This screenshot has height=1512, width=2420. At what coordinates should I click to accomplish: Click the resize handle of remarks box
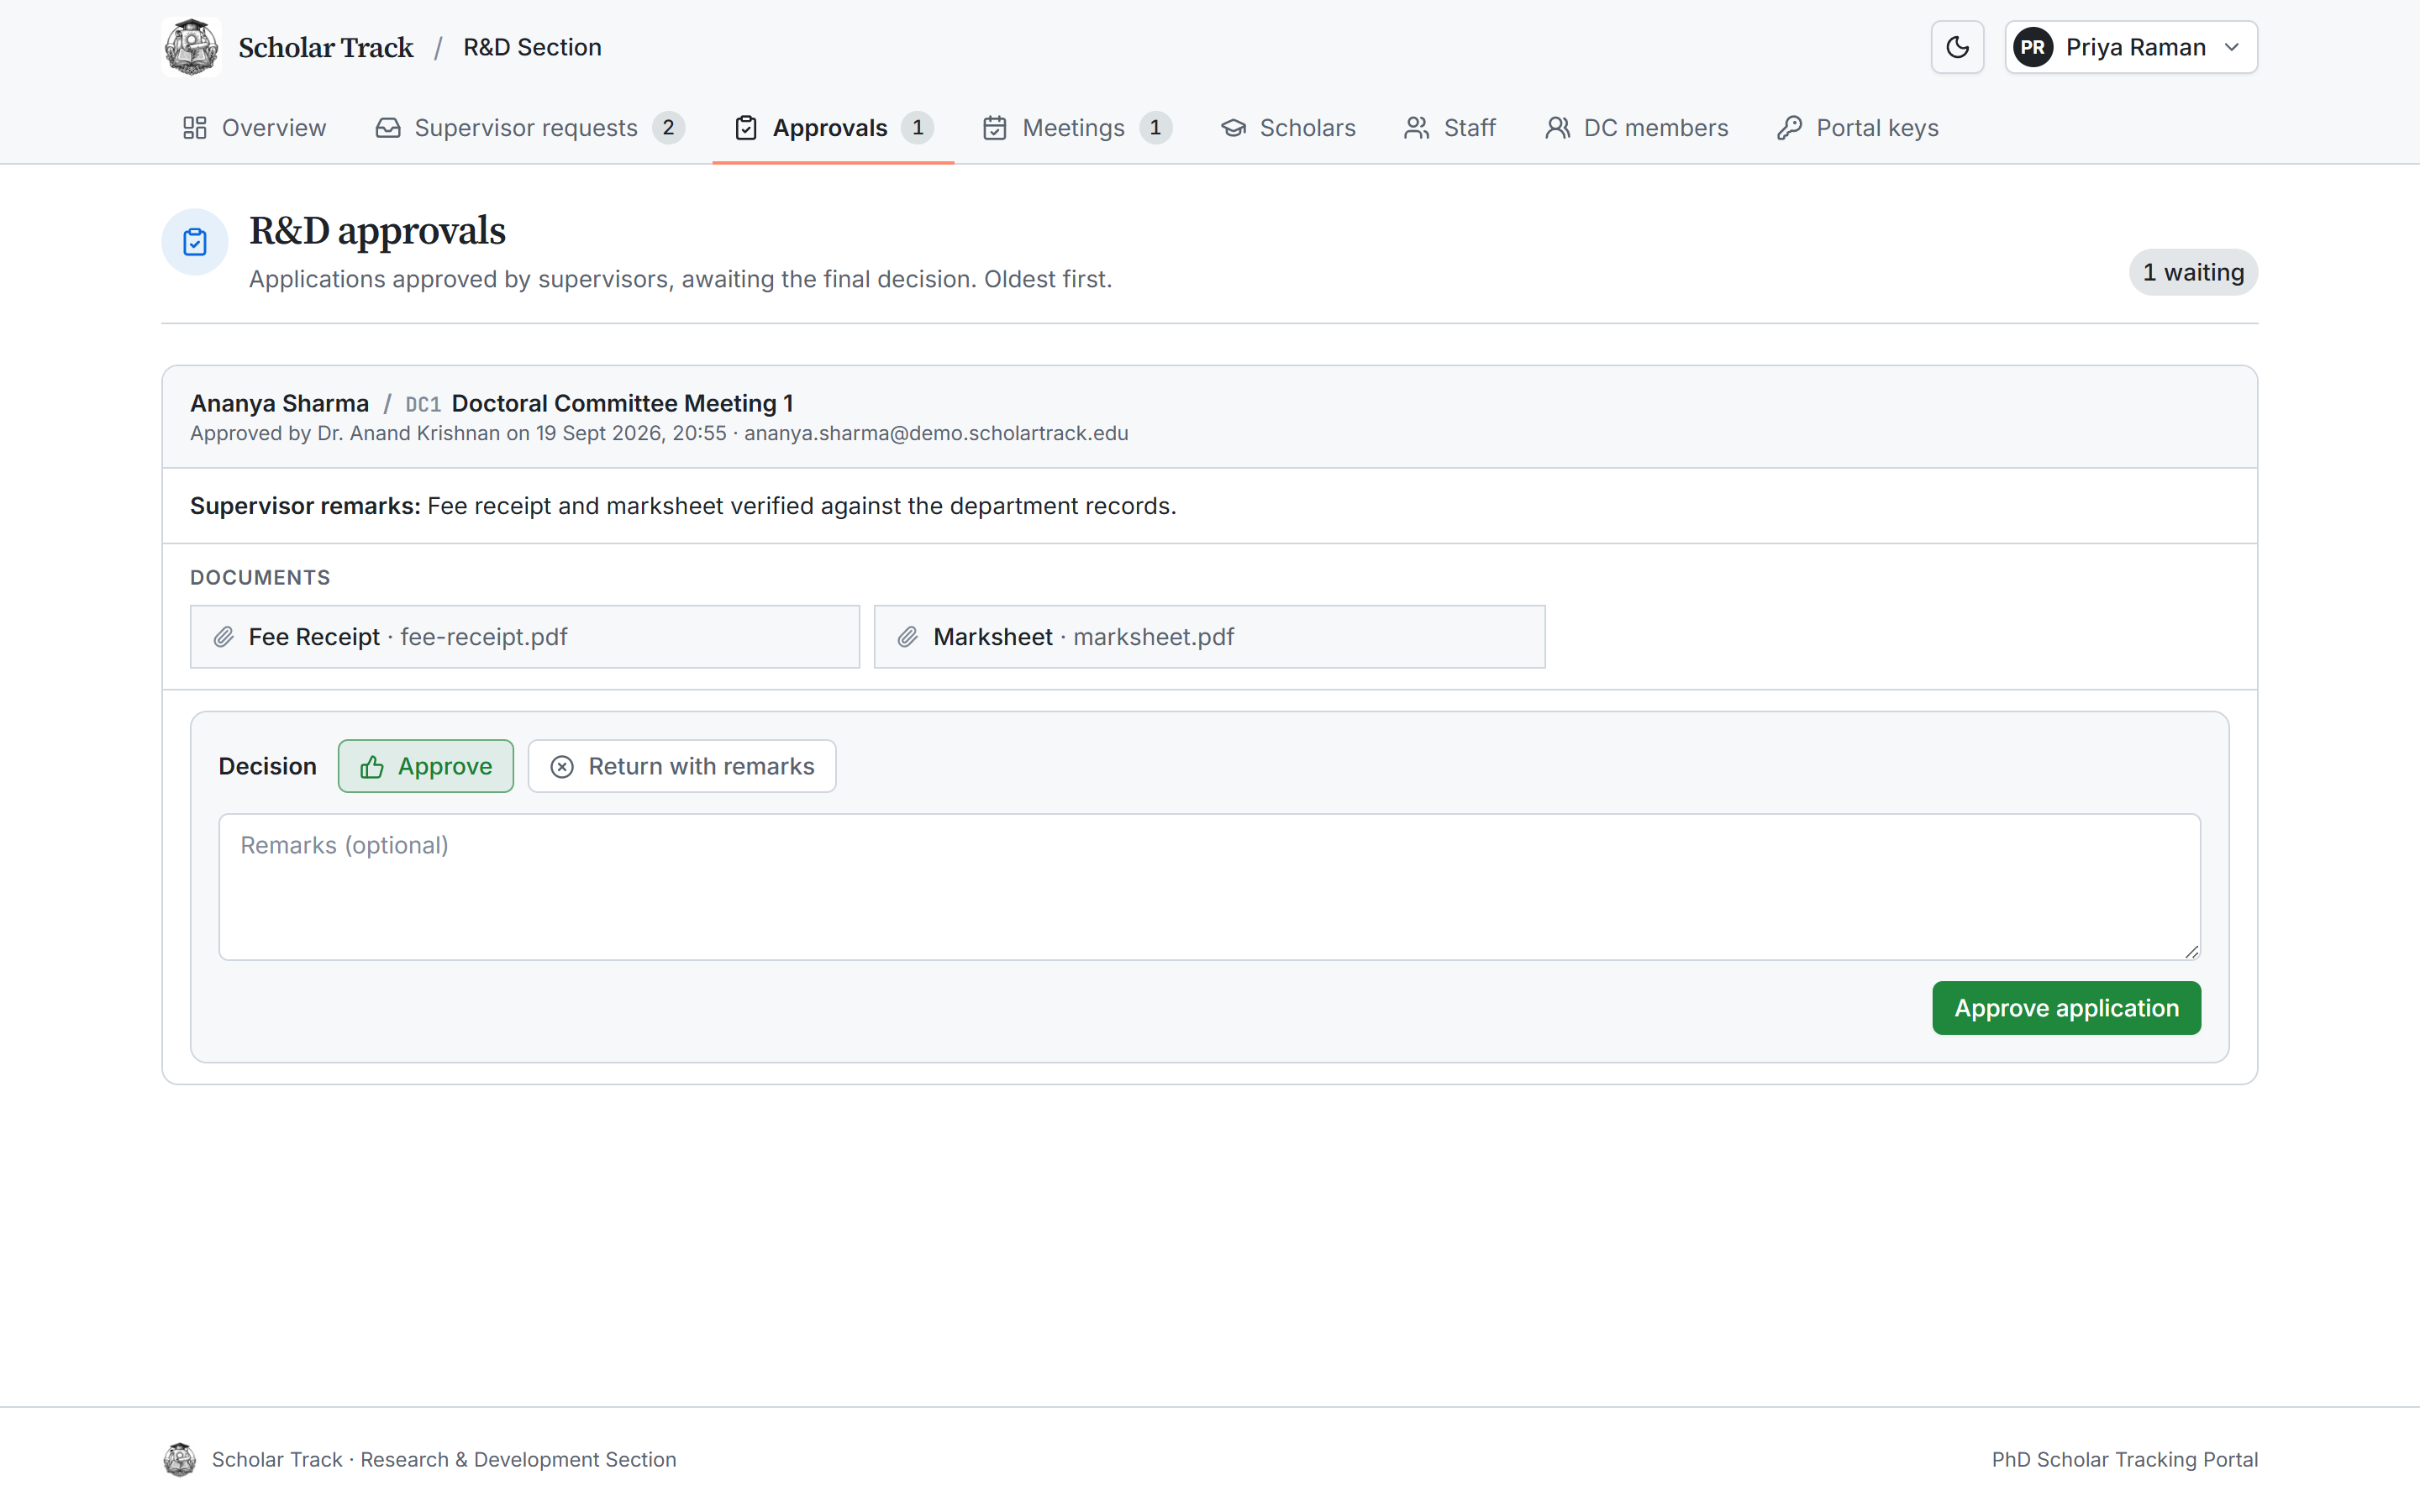tap(2191, 951)
